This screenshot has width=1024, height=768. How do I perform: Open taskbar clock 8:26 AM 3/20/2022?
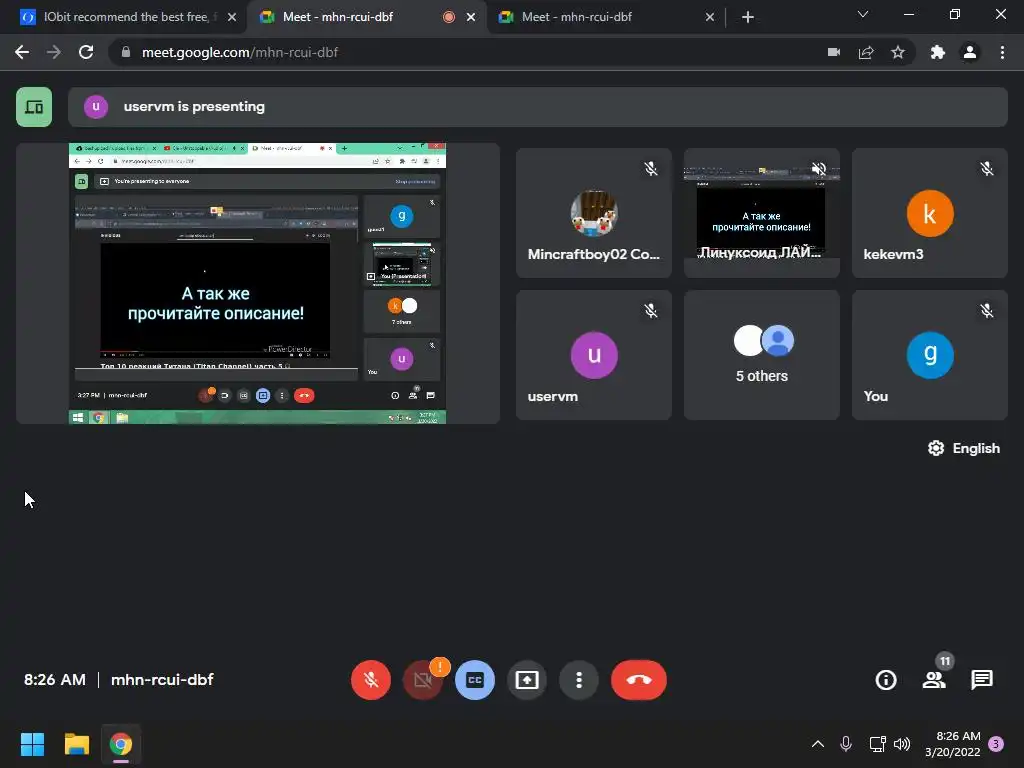click(x=953, y=744)
